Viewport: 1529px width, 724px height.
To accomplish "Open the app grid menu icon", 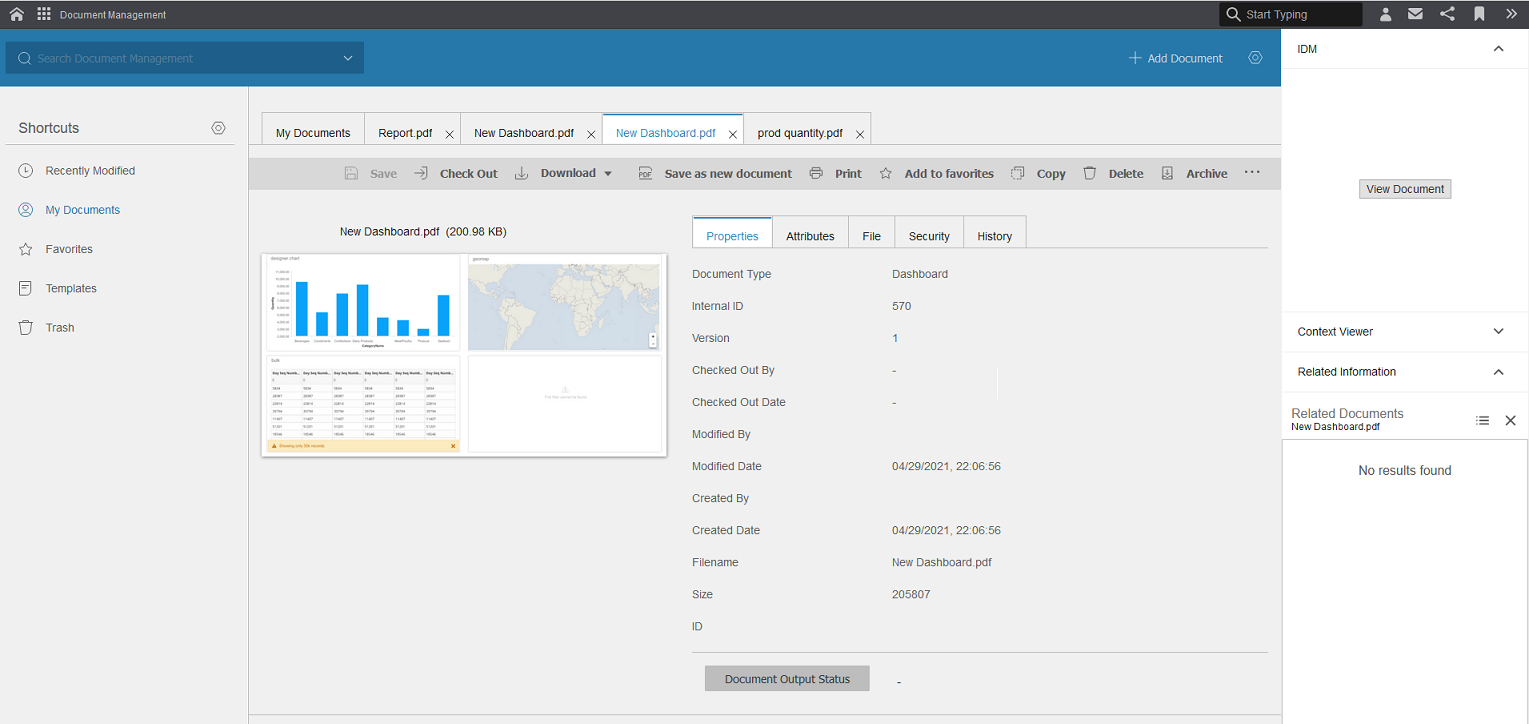I will (x=44, y=14).
